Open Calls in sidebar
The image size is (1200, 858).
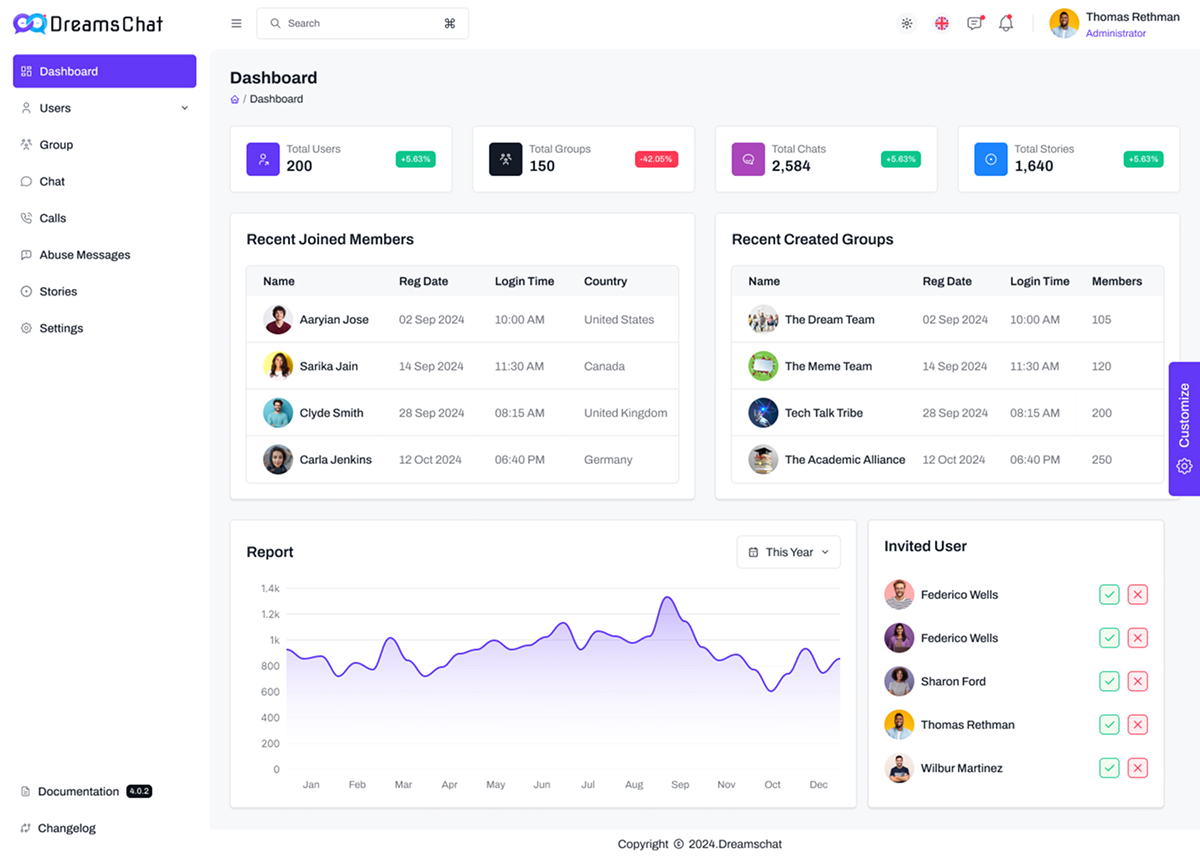[x=105, y=218]
